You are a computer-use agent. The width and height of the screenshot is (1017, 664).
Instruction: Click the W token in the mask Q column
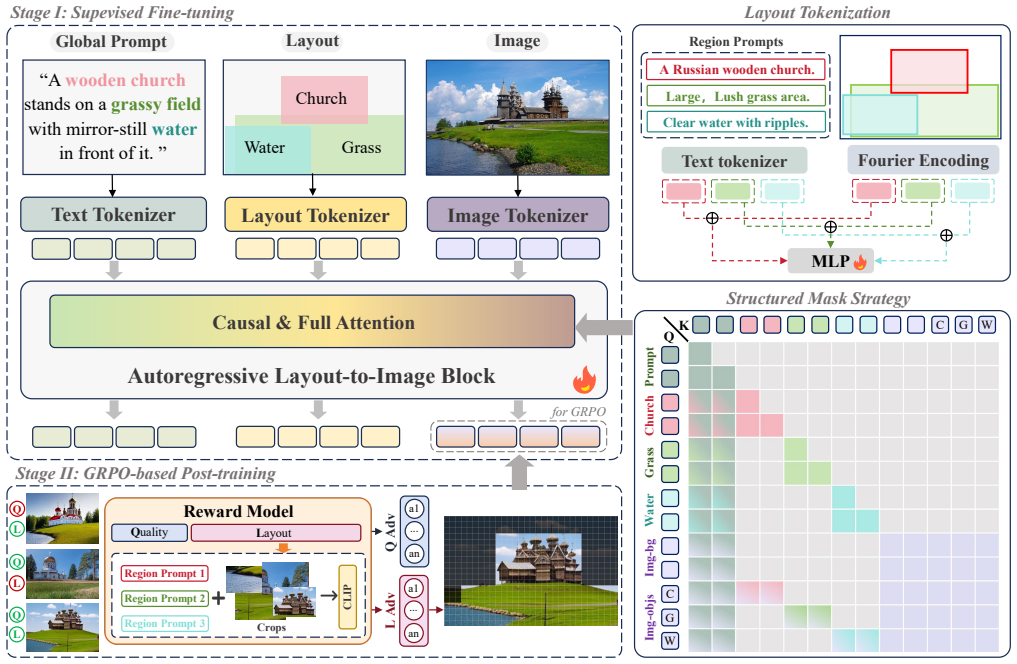pos(670,641)
